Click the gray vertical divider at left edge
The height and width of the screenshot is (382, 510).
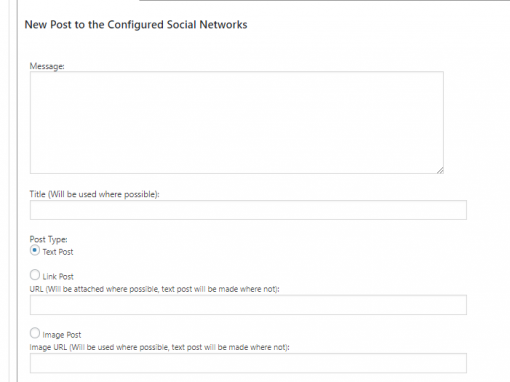tap(17, 191)
